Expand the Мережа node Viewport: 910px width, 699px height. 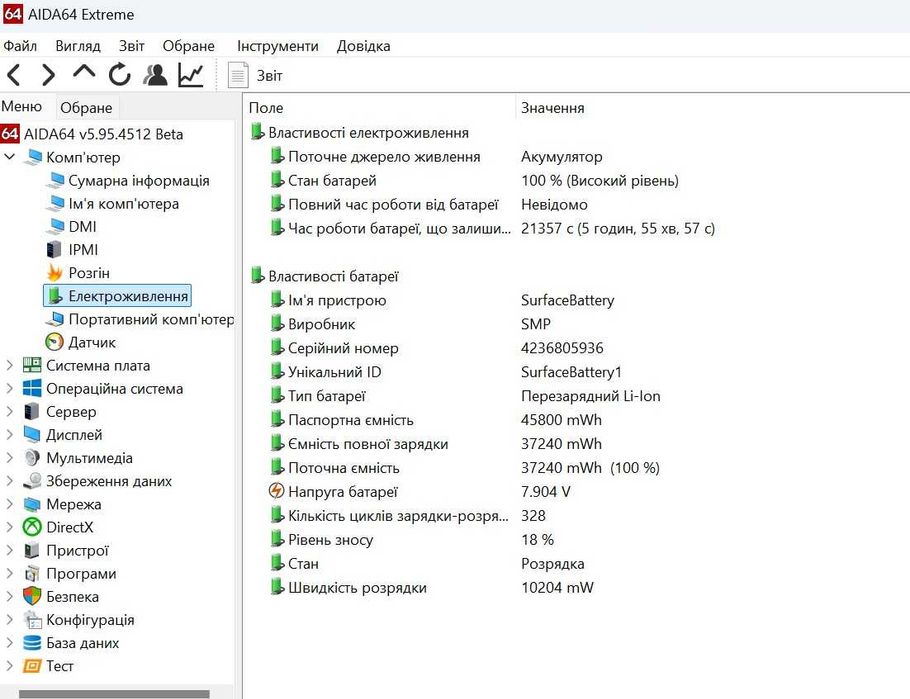pos(9,504)
